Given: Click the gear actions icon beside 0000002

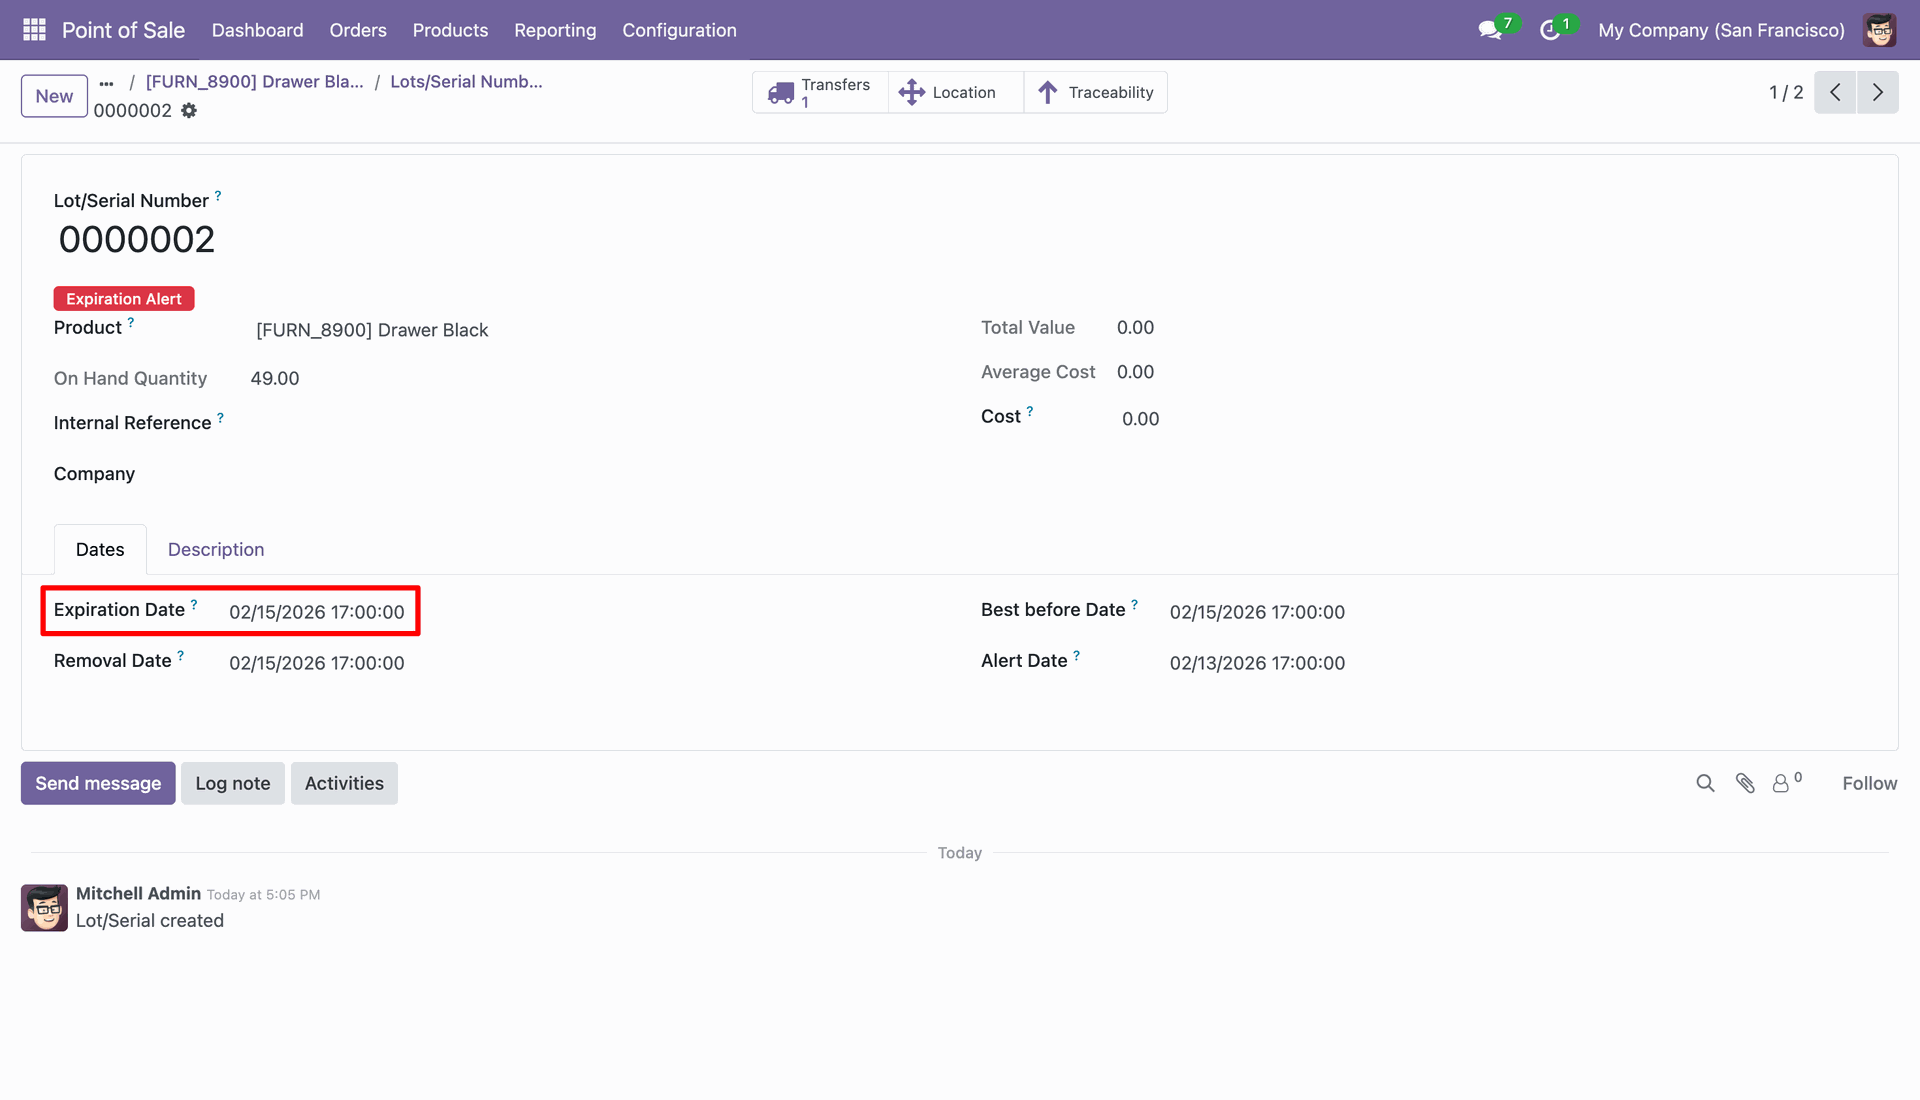Looking at the screenshot, I should pos(189,111).
